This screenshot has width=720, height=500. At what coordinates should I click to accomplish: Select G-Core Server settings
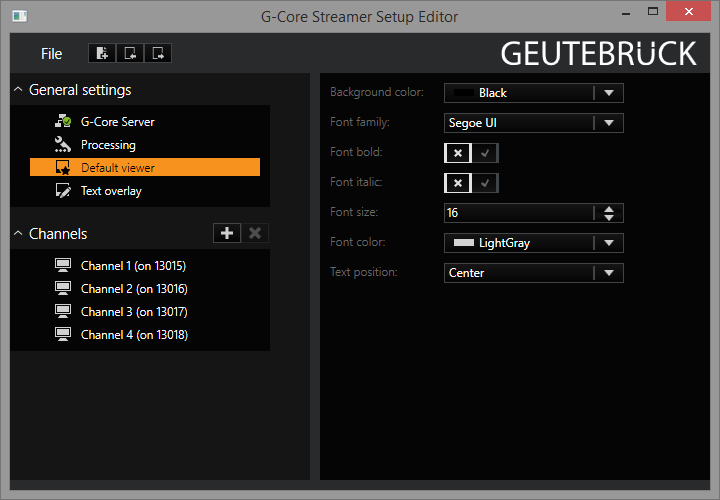(118, 122)
